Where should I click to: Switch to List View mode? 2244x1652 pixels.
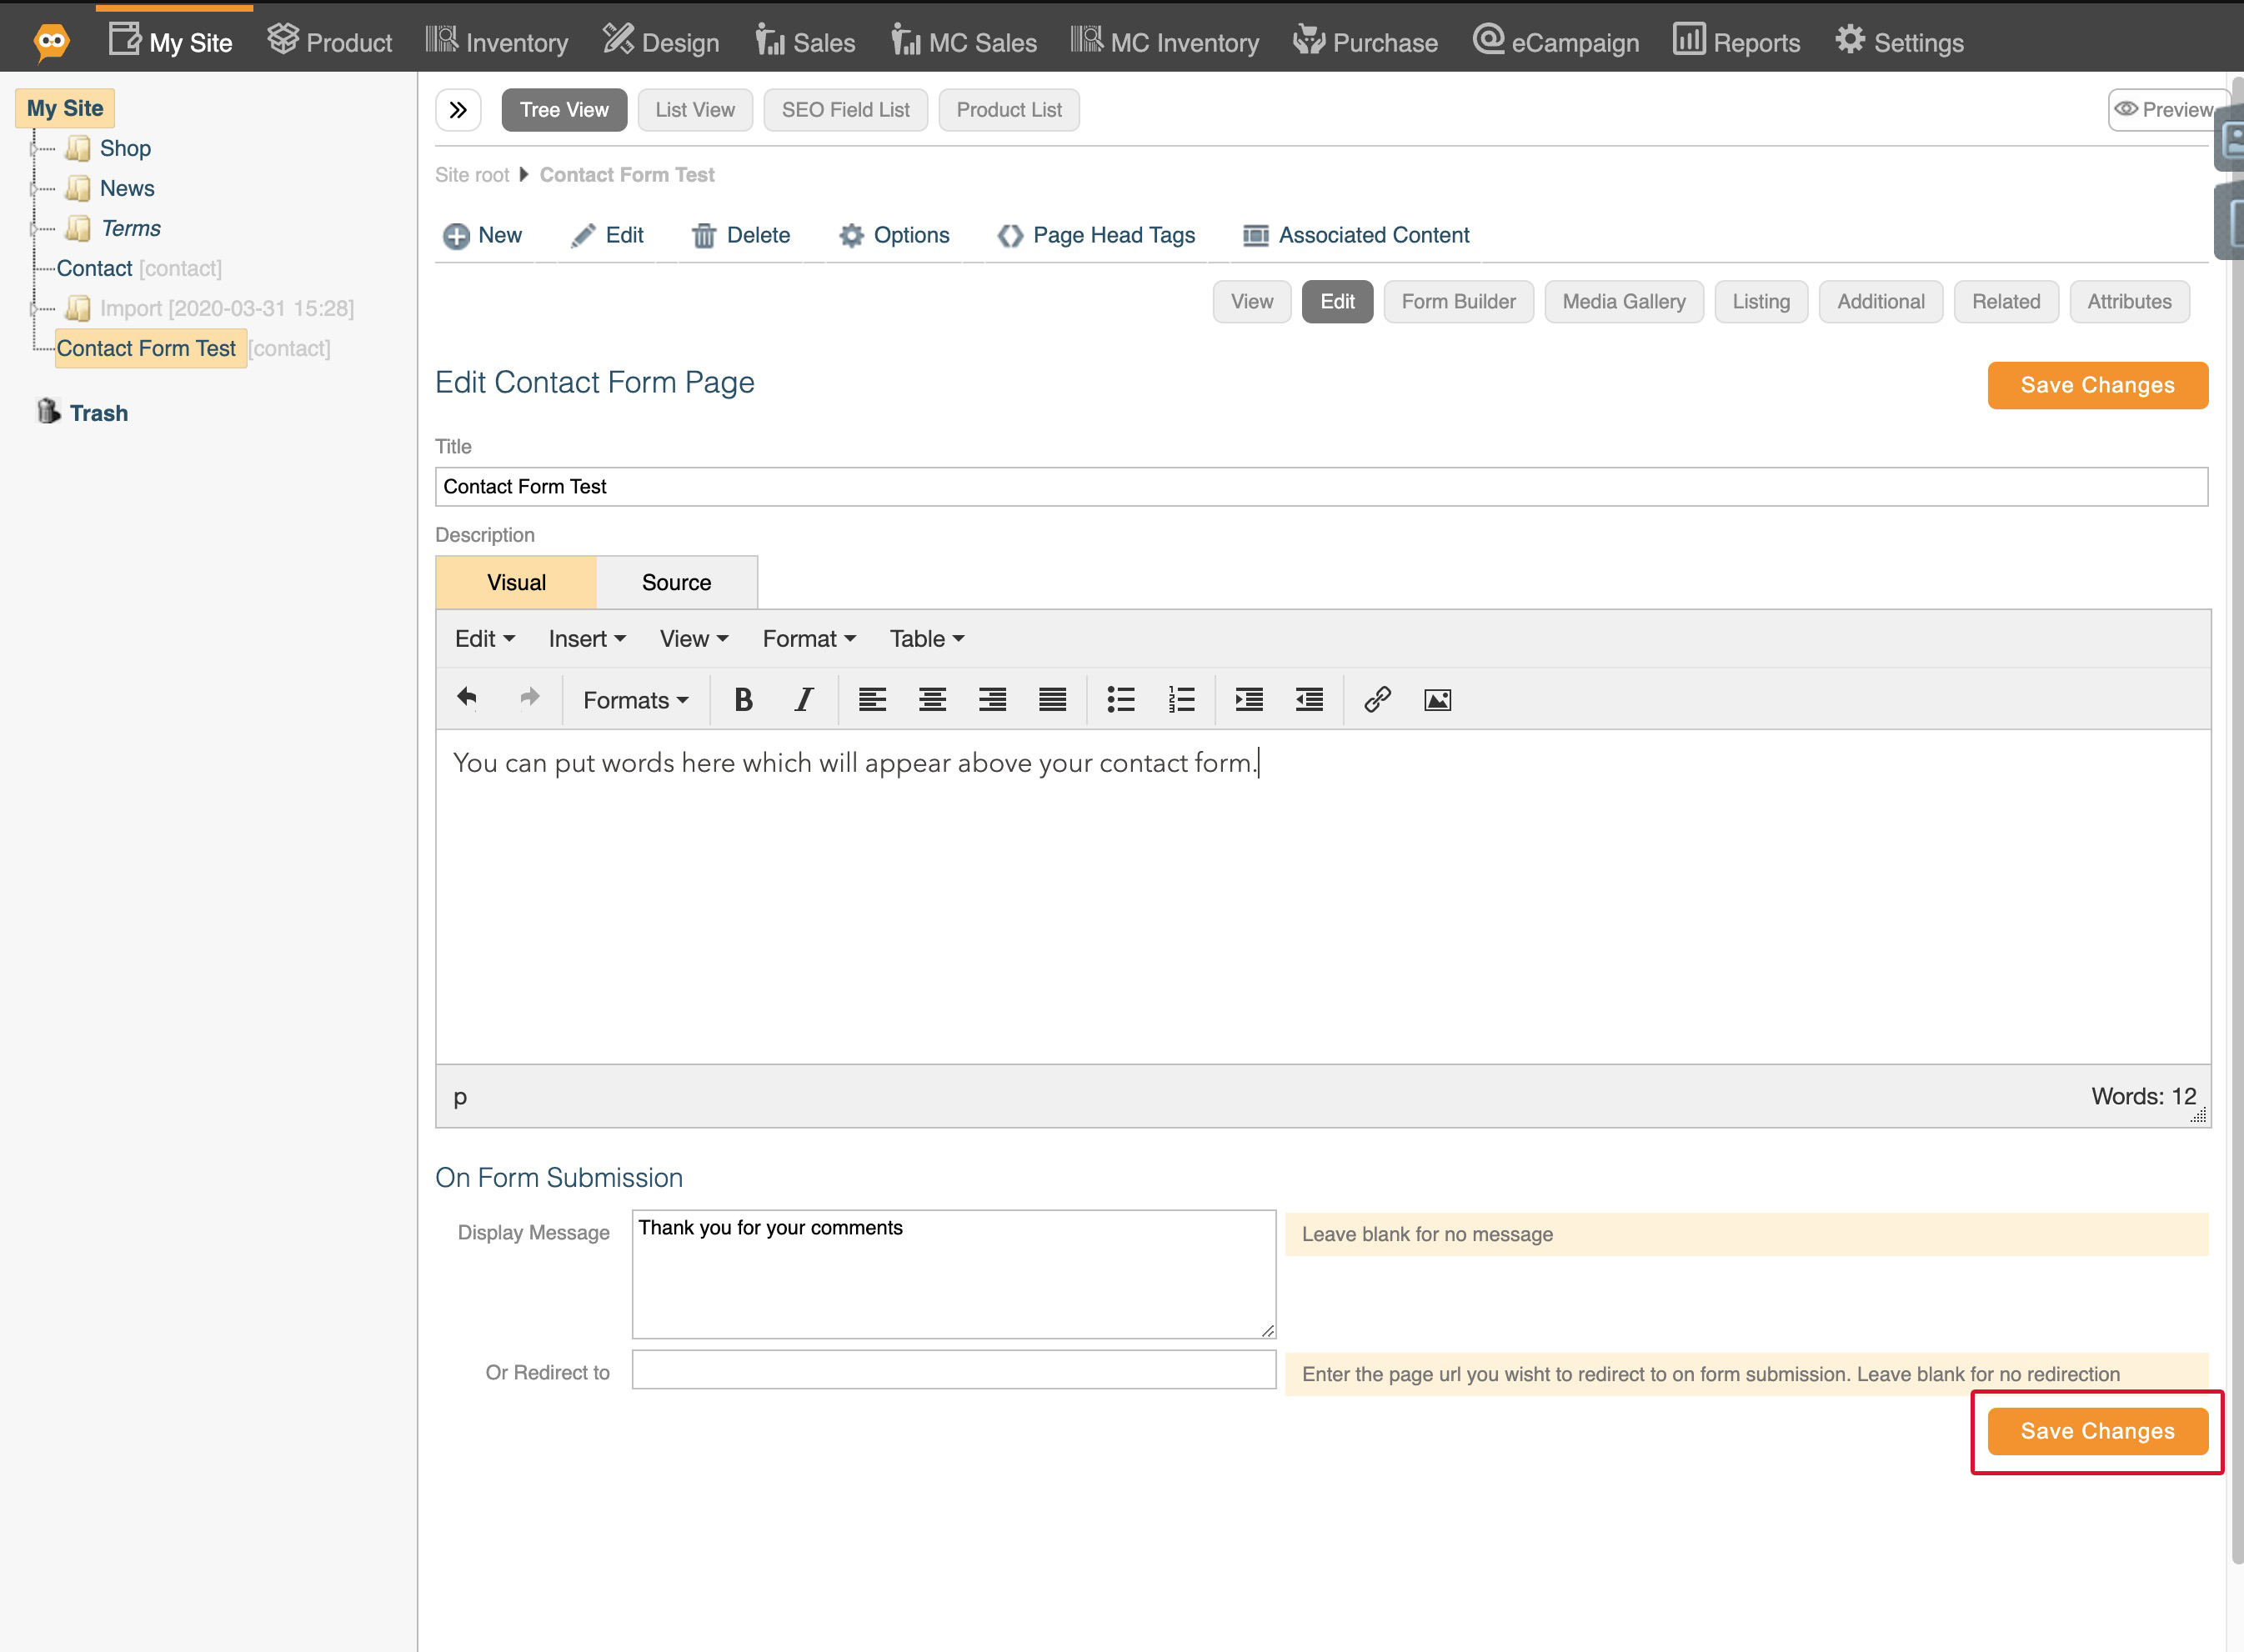(x=694, y=110)
